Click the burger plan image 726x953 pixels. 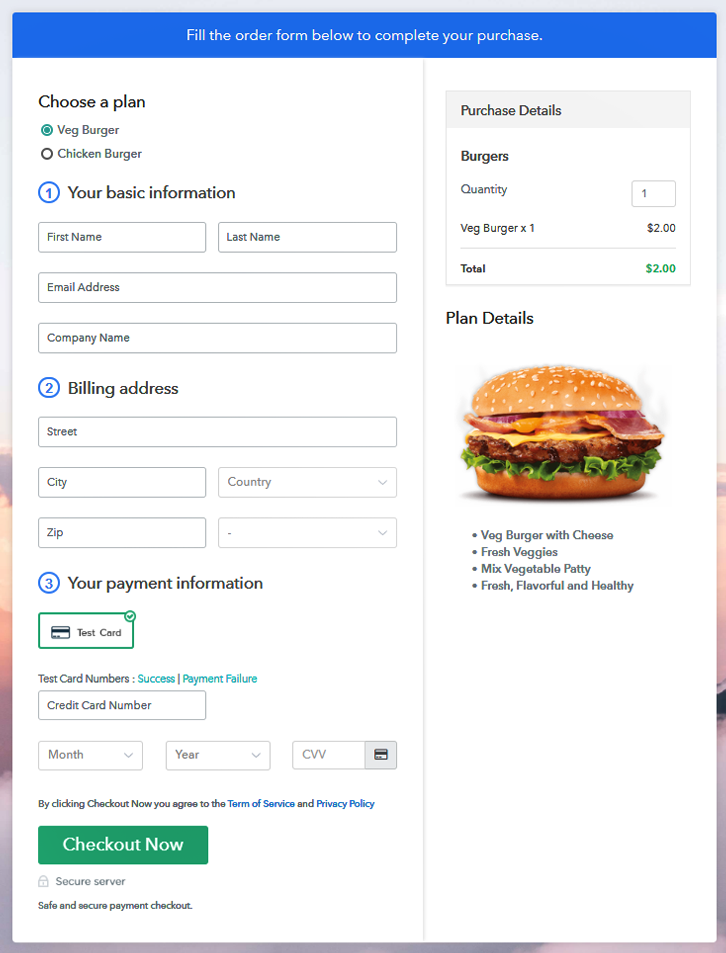pyautogui.click(x=562, y=433)
